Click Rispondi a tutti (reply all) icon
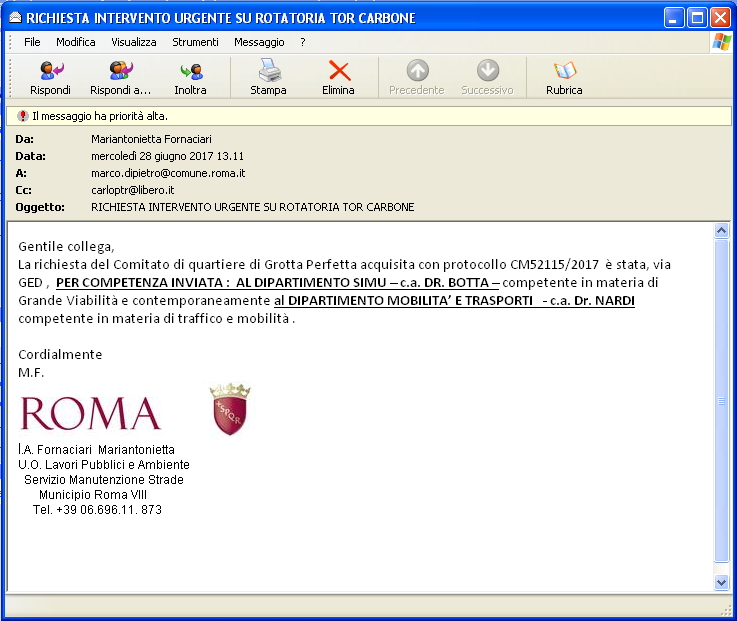Viewport: 737px width, 621px height. pyautogui.click(x=121, y=71)
